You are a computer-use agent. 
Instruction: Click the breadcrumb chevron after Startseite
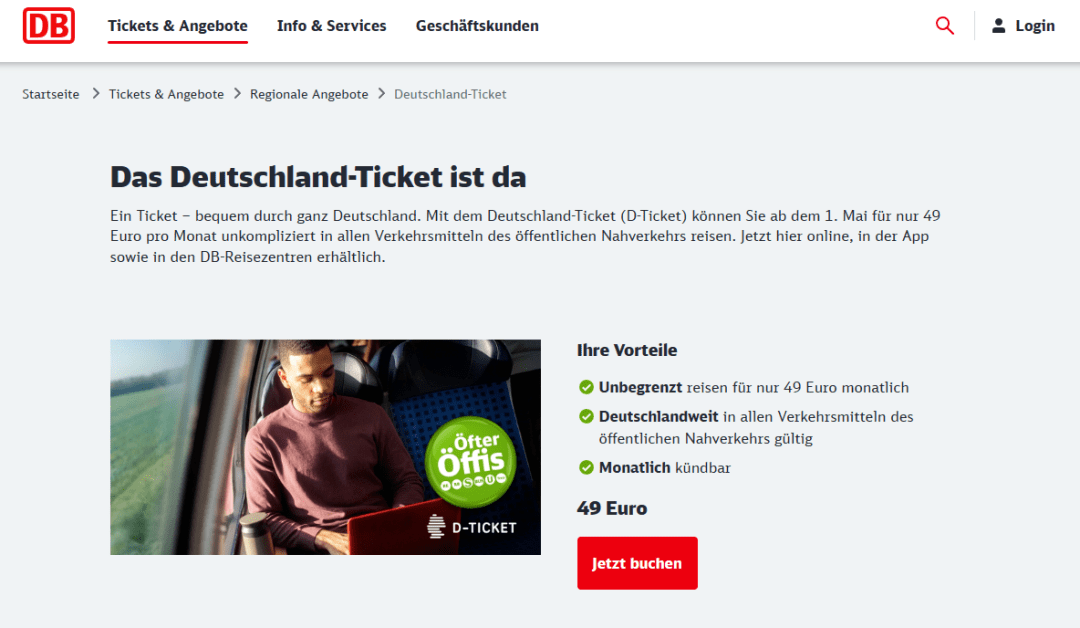click(x=96, y=94)
